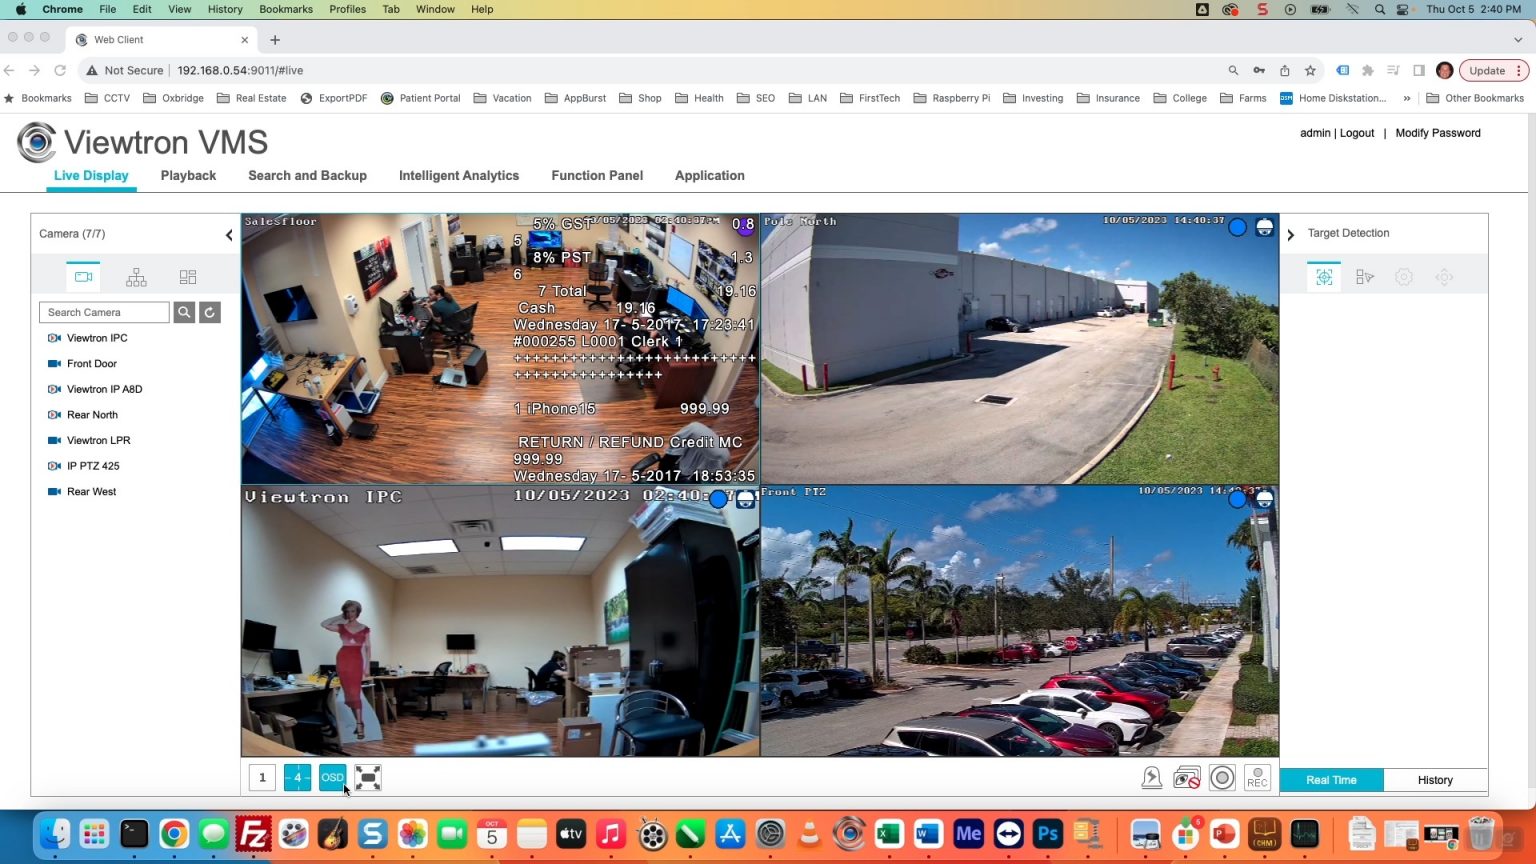Expand hidden bookmarks with double-arrow chevron
The width and height of the screenshot is (1536, 864).
coord(1406,98)
